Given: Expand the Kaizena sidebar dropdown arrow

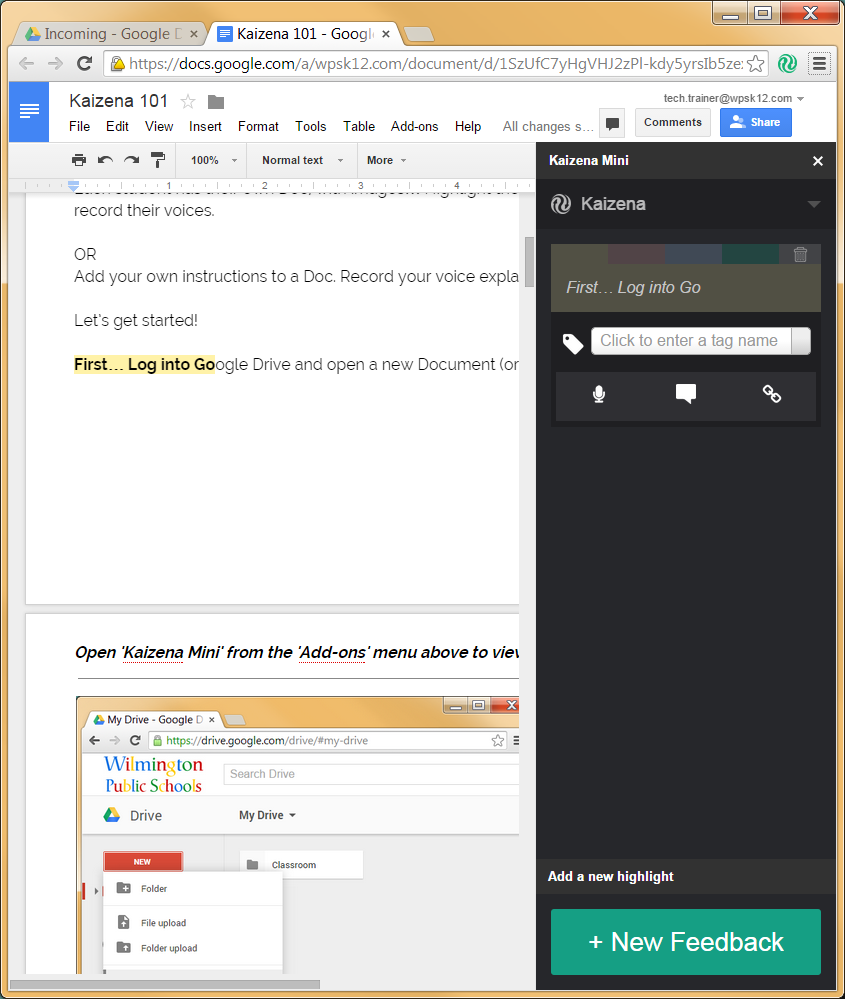Looking at the screenshot, I should (813, 205).
